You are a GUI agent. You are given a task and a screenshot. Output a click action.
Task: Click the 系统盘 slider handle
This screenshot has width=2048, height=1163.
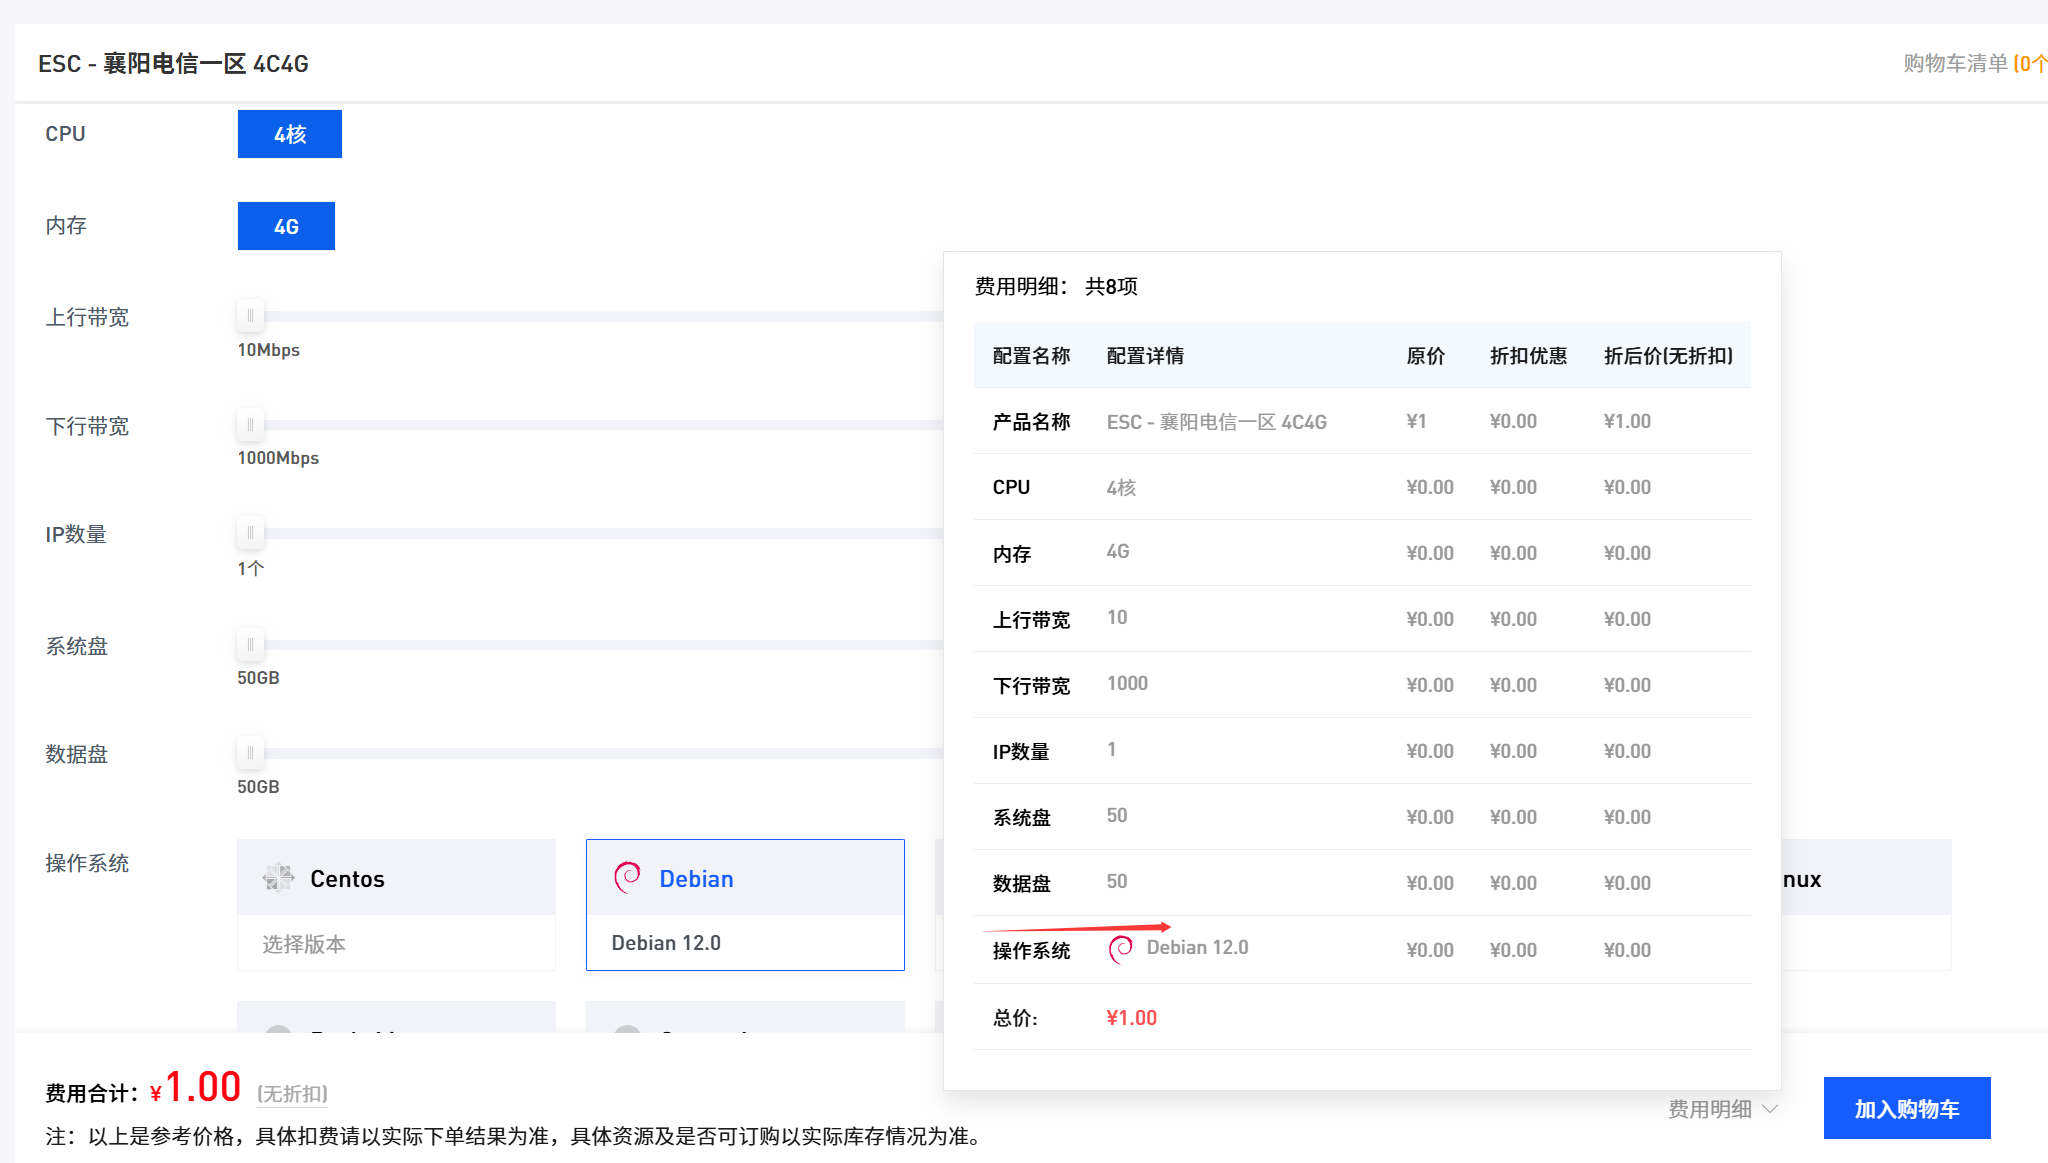point(250,645)
